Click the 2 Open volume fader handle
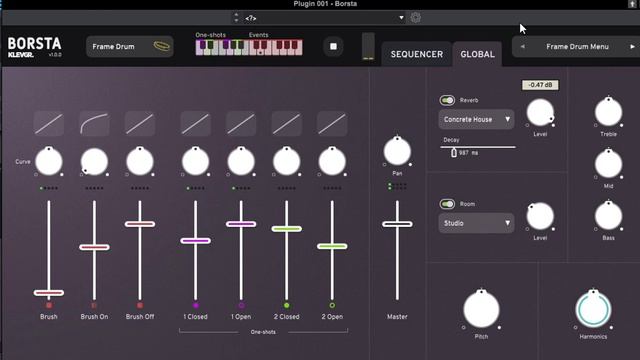 pos(332,246)
